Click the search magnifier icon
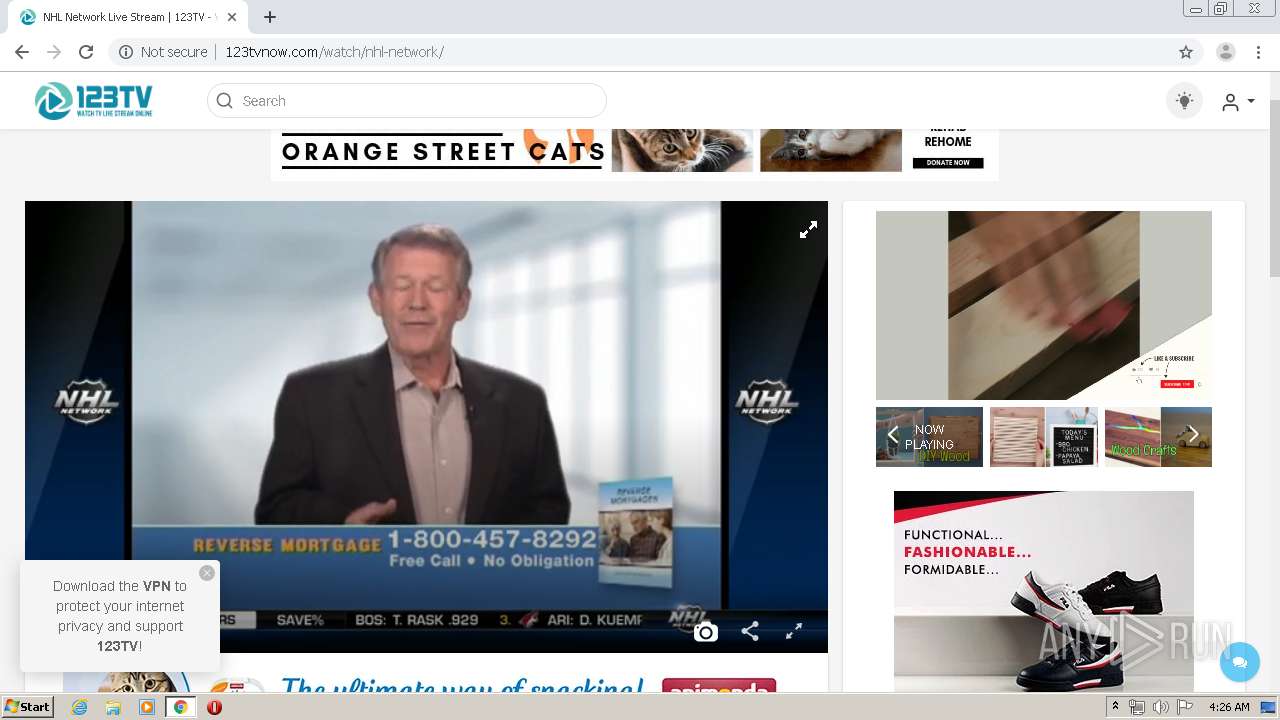 click(225, 101)
